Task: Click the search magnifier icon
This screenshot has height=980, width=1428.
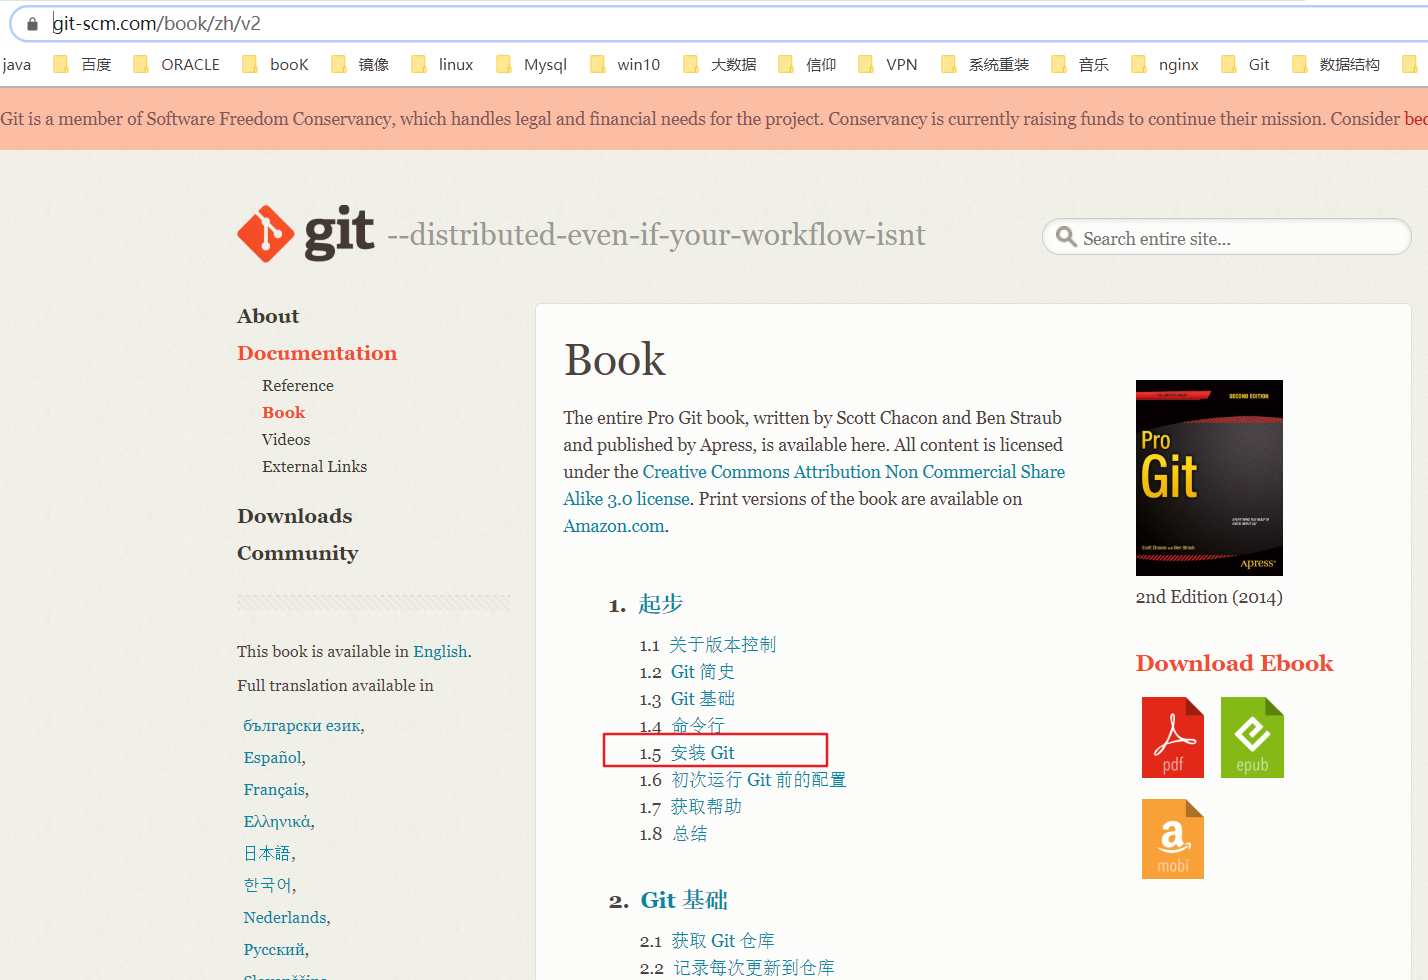Action: click(x=1066, y=237)
